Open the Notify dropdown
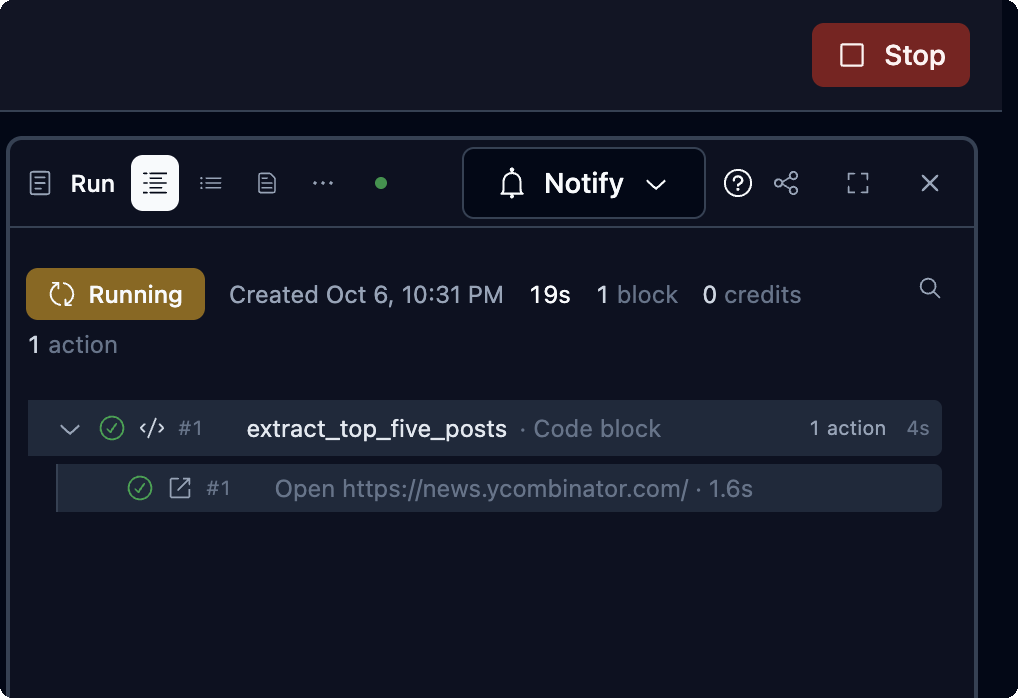The image size is (1018, 698). point(584,183)
